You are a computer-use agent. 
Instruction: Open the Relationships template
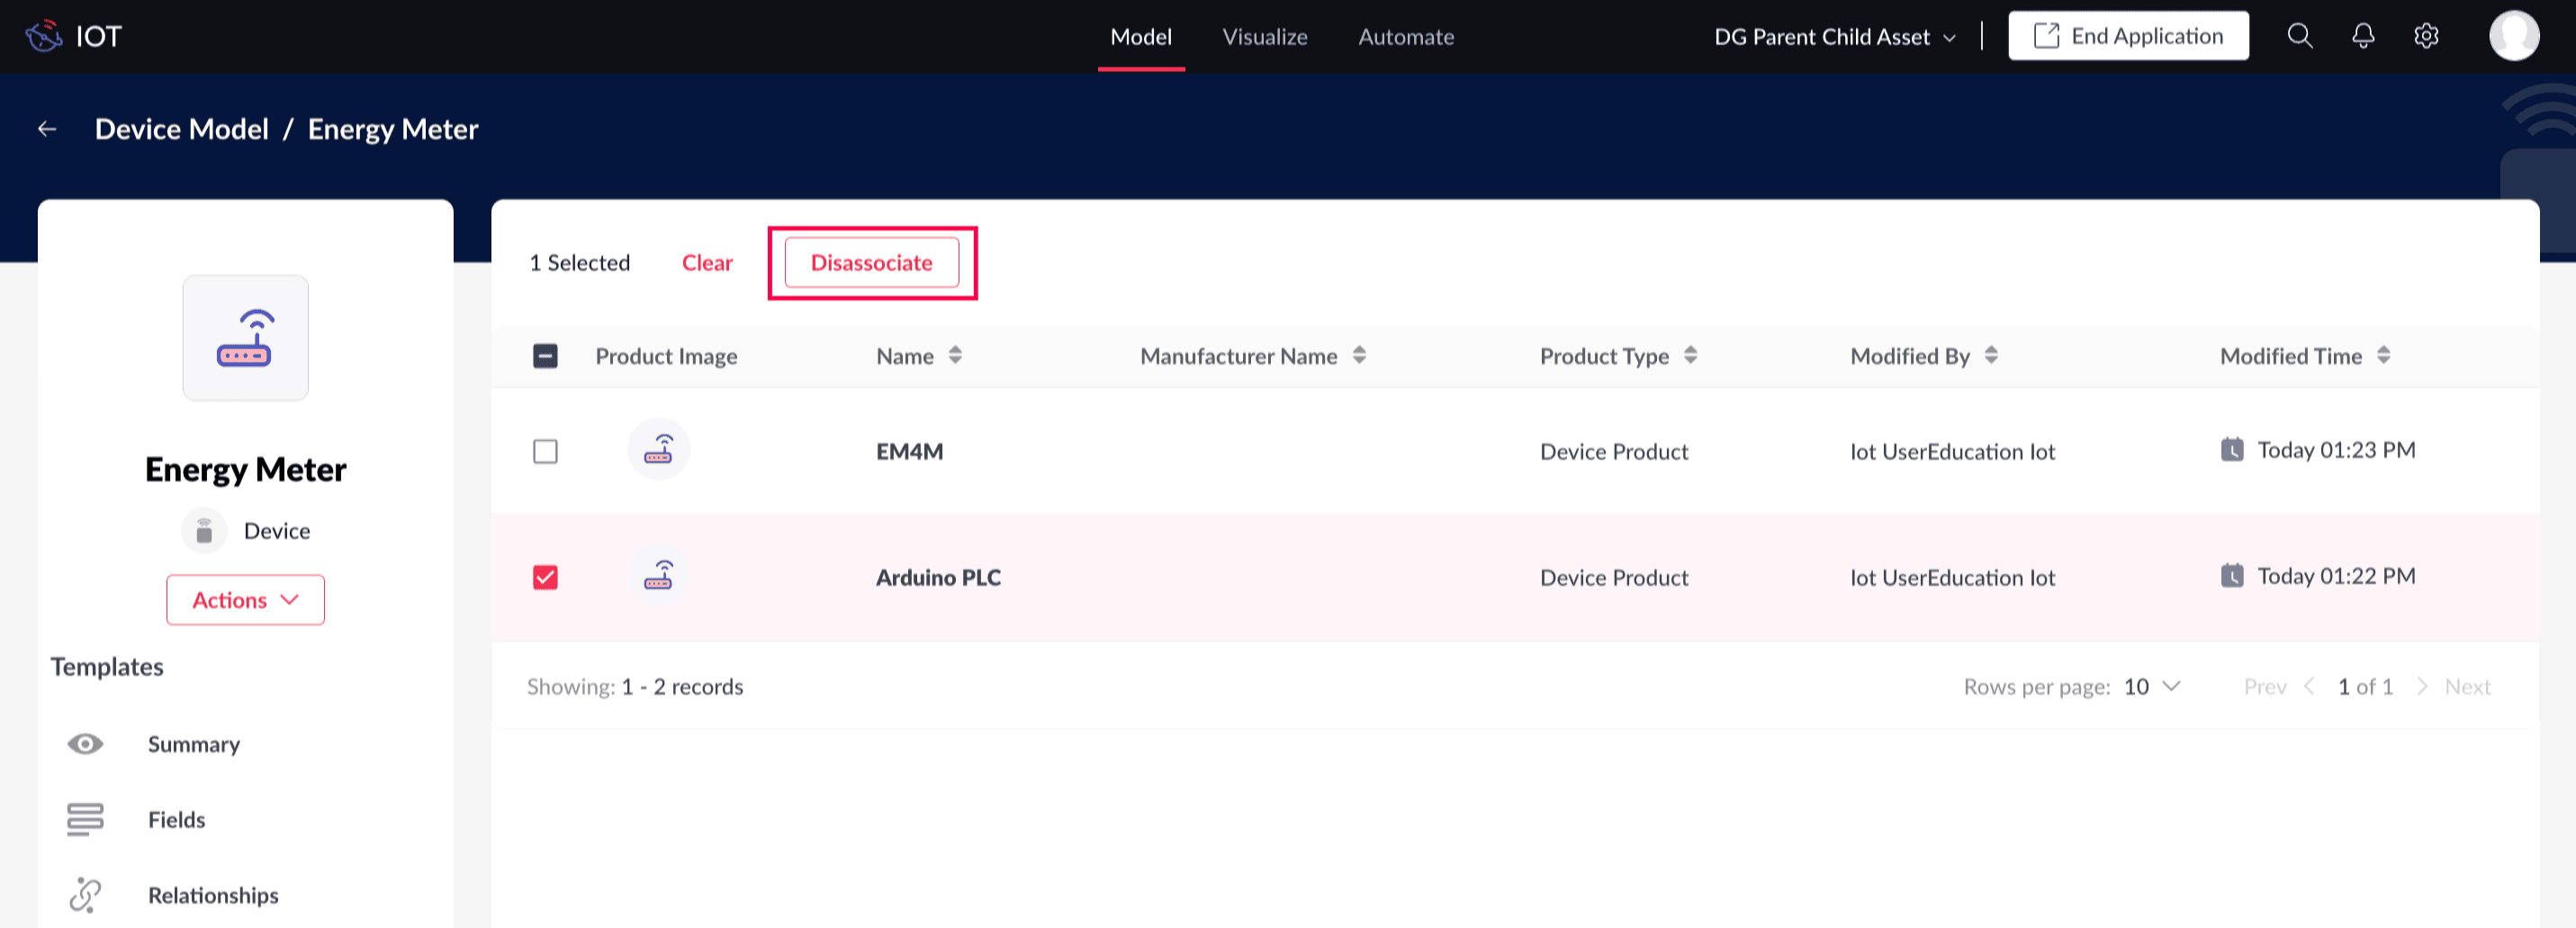tap(213, 895)
